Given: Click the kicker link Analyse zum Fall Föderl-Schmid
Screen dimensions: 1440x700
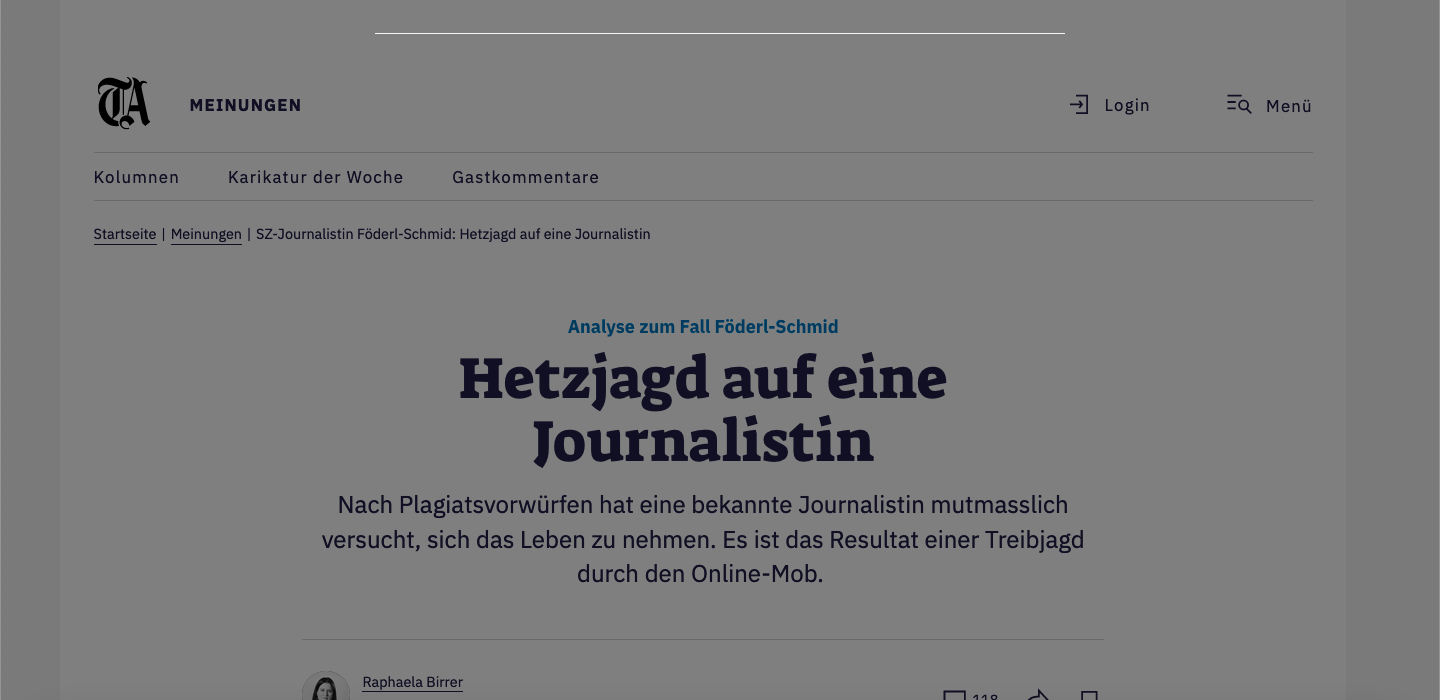Looking at the screenshot, I should pyautogui.click(x=702, y=326).
